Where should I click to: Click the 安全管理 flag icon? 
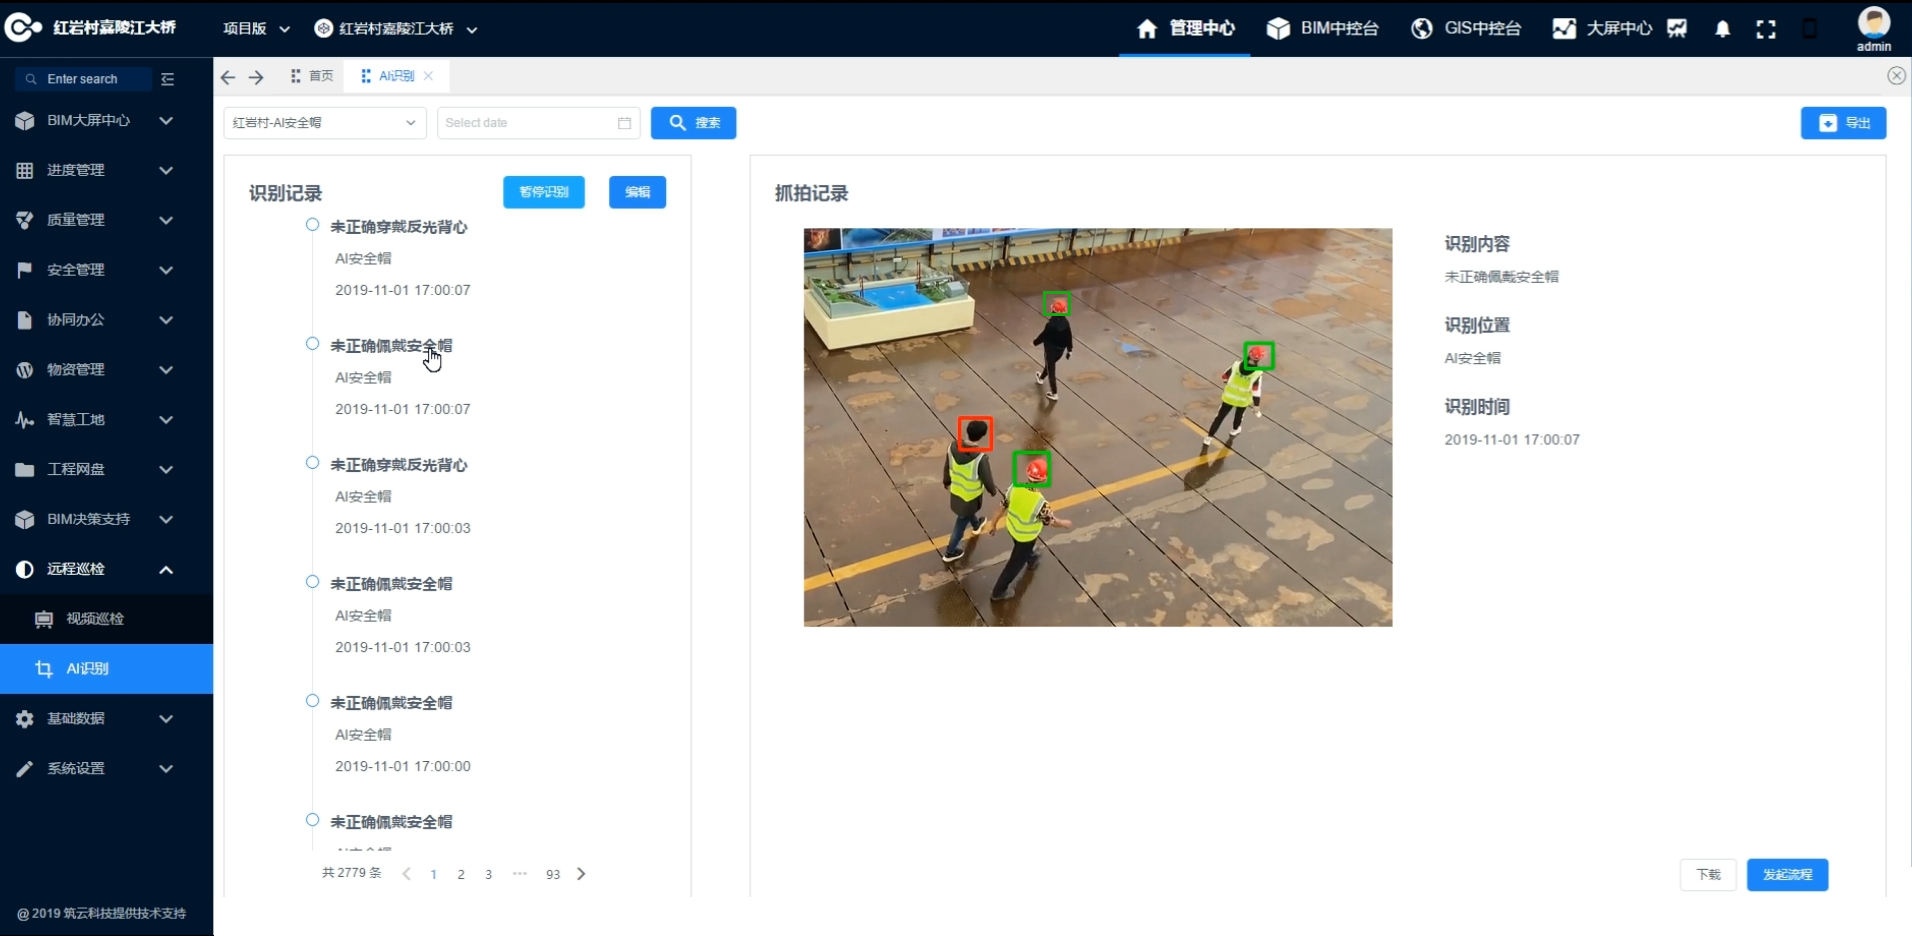coord(25,270)
